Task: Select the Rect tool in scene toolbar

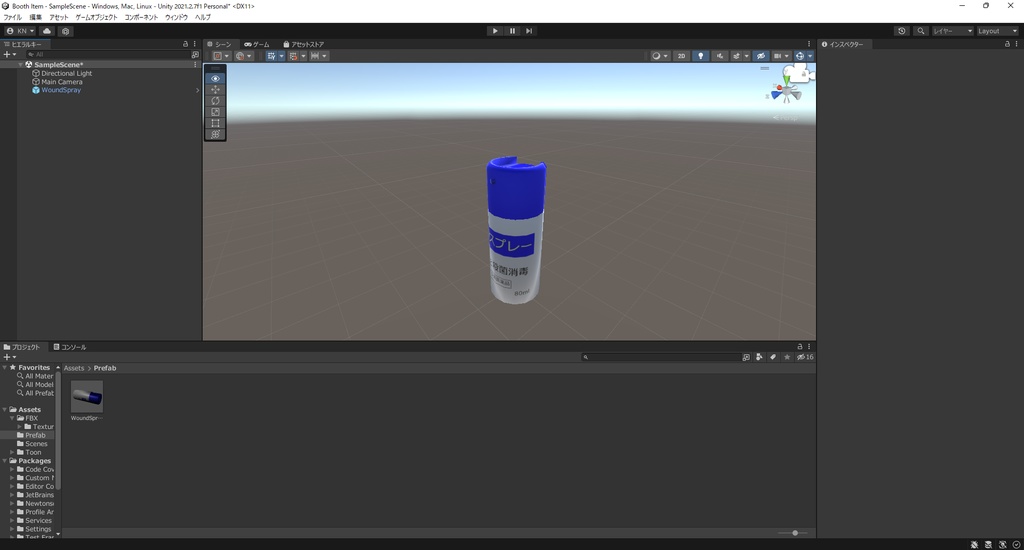Action: 216,123
